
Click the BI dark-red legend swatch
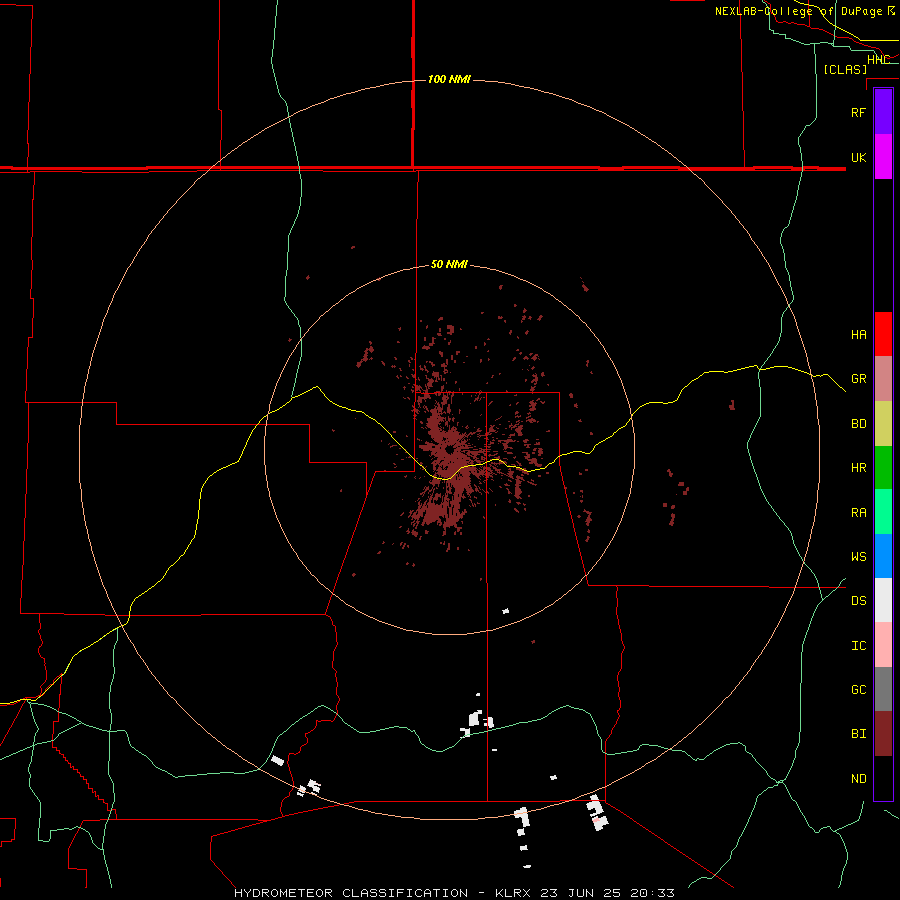(x=883, y=734)
